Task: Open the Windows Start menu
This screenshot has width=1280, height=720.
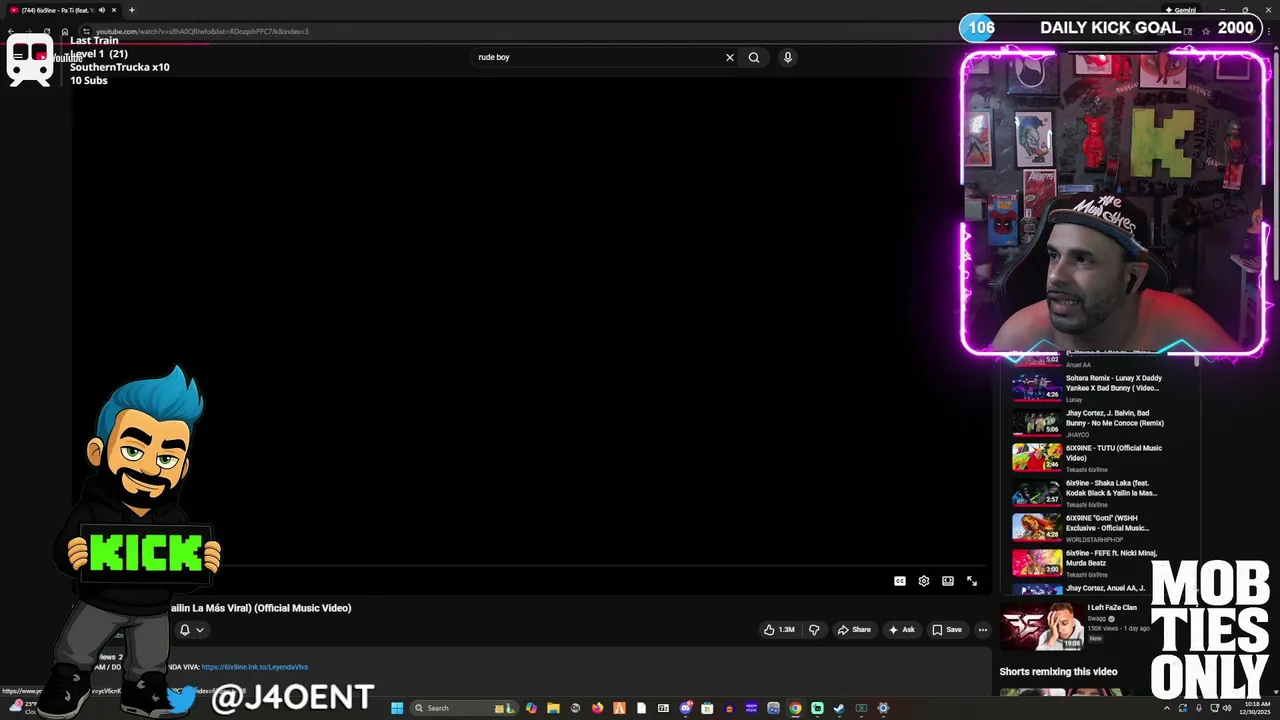Action: tap(397, 708)
